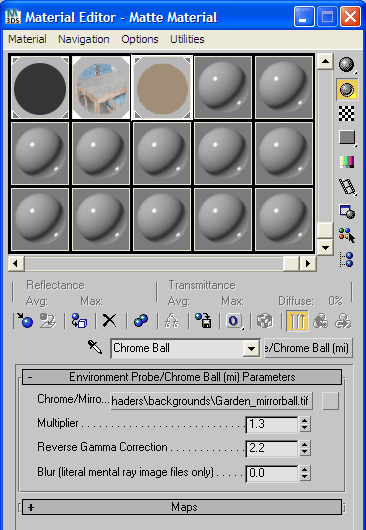Screen dimensions: 366x530
Task: Click the Get Material icon
Action: (25, 320)
